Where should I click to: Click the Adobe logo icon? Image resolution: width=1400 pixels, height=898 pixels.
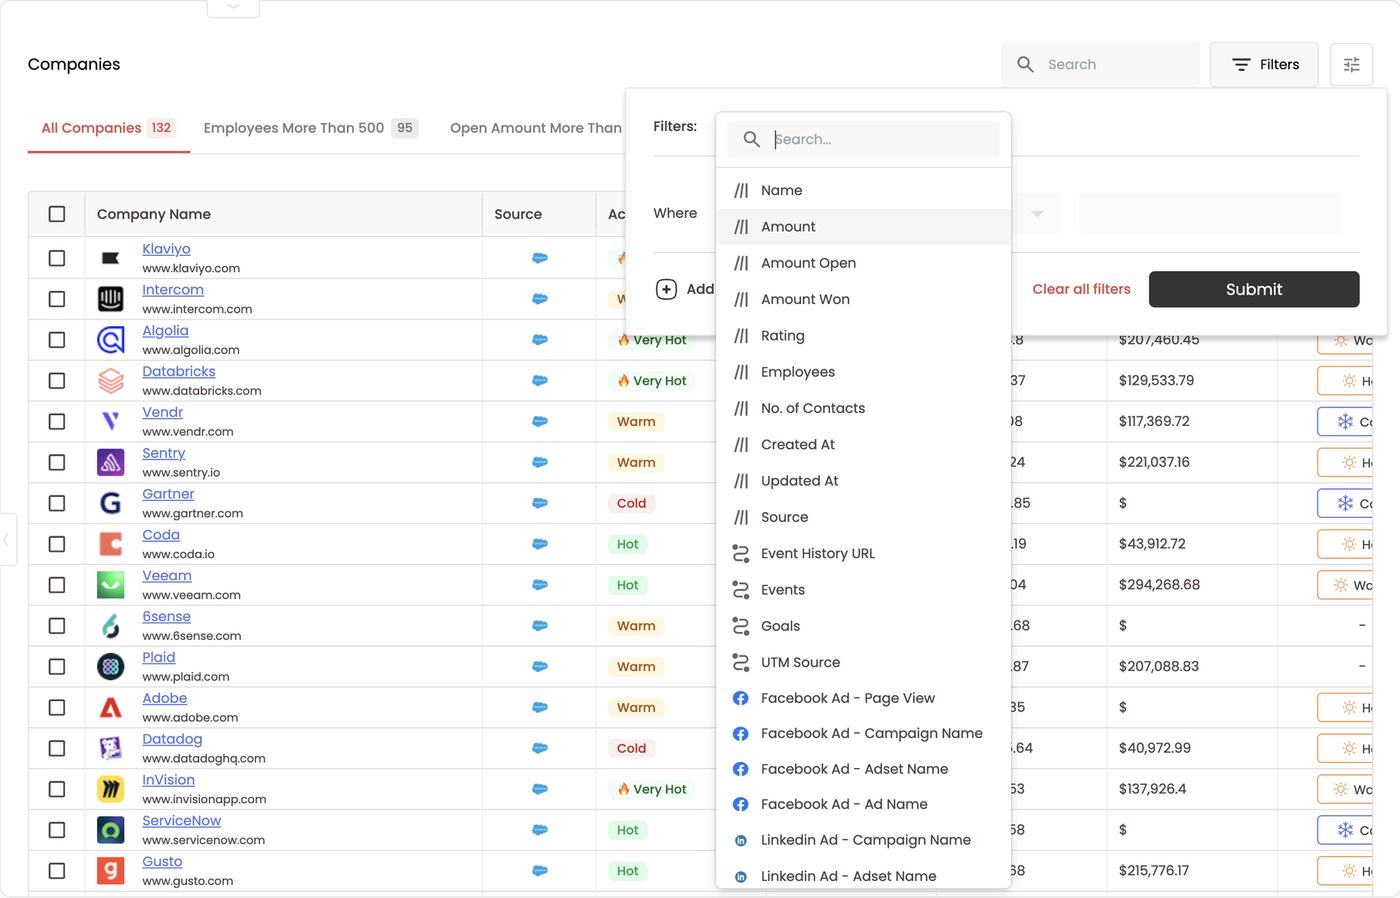111,707
